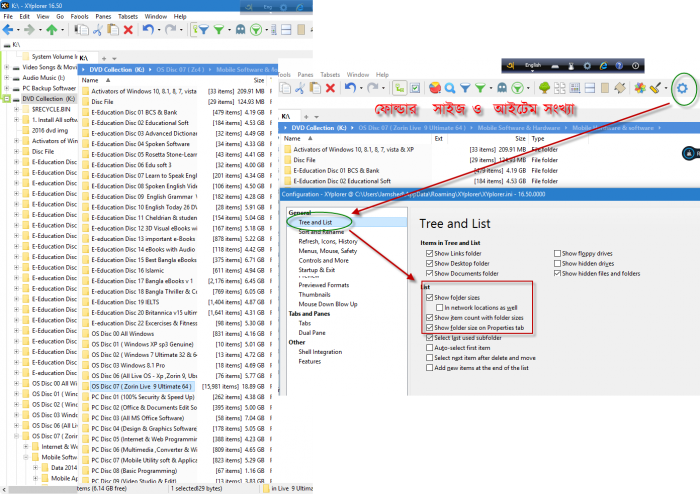Enable Auto-select first item
Viewport: 700px width, 494px height.
(x=429, y=348)
